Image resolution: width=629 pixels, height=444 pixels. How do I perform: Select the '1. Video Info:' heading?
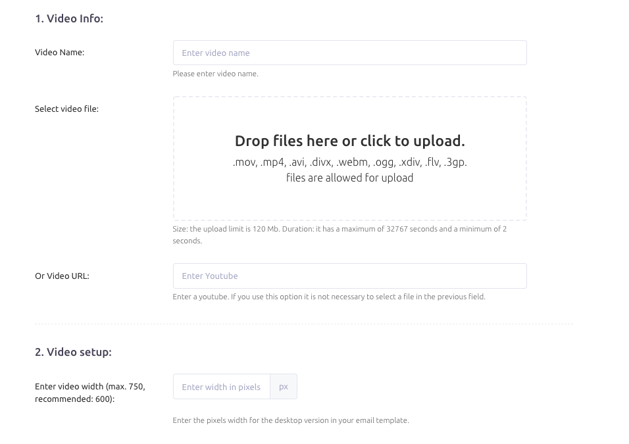[69, 18]
